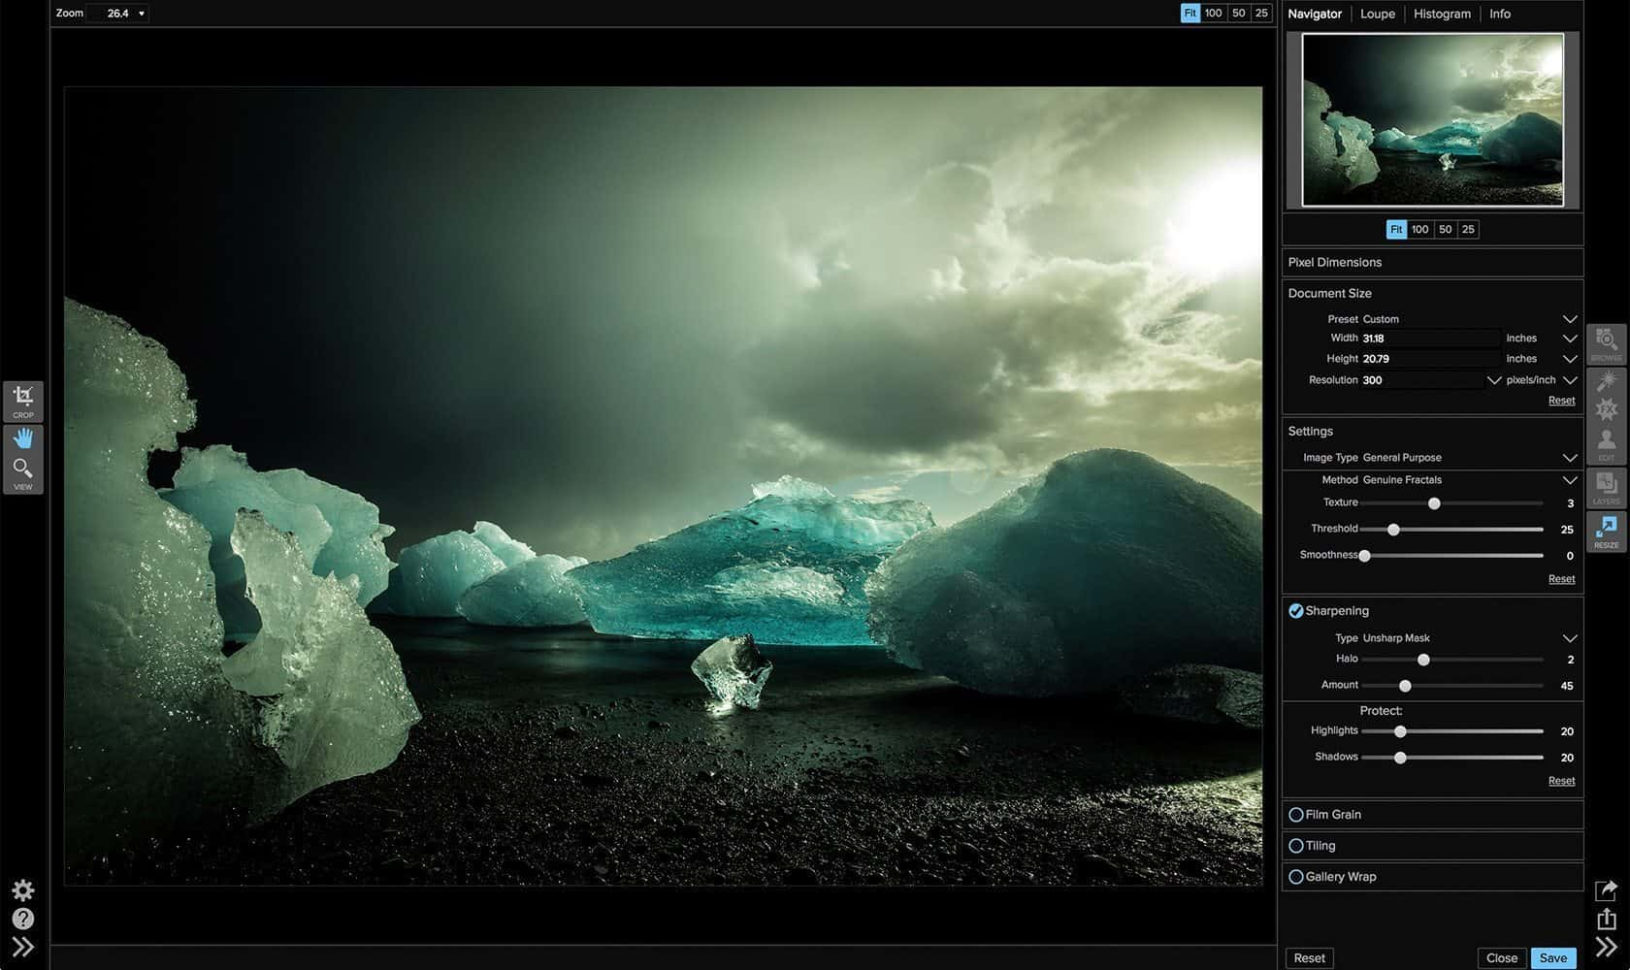
Task: Open the Loupe tab
Action: 1377,14
